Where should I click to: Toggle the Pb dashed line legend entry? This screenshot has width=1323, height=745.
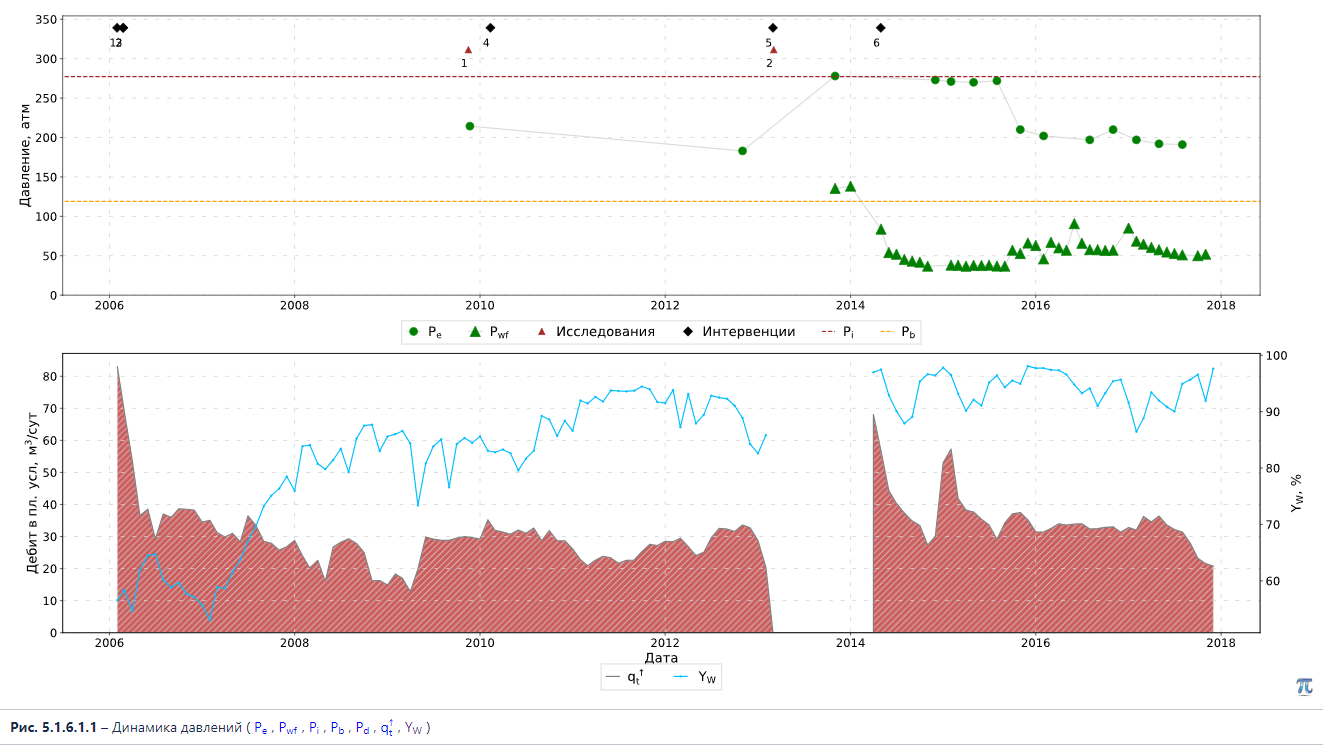pos(898,332)
